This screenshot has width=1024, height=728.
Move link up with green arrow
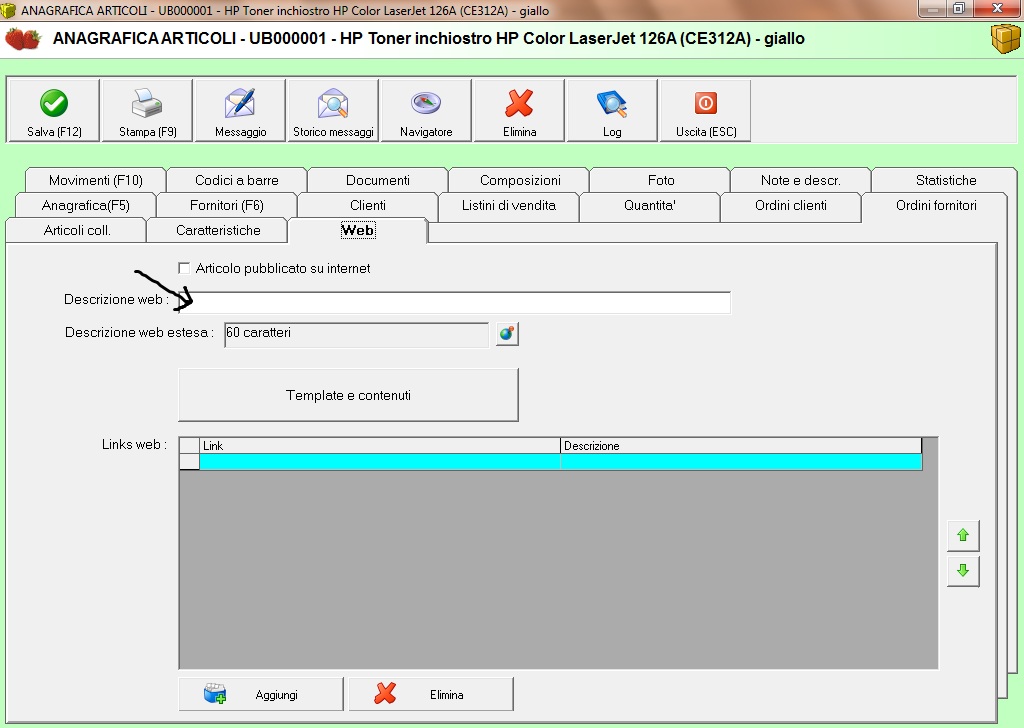pyautogui.click(x=963, y=535)
